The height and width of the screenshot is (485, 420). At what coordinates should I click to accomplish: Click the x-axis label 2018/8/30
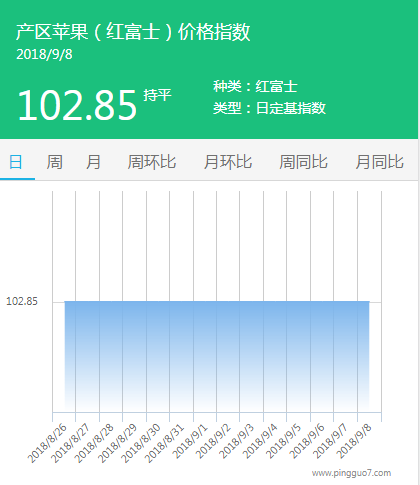(141, 443)
